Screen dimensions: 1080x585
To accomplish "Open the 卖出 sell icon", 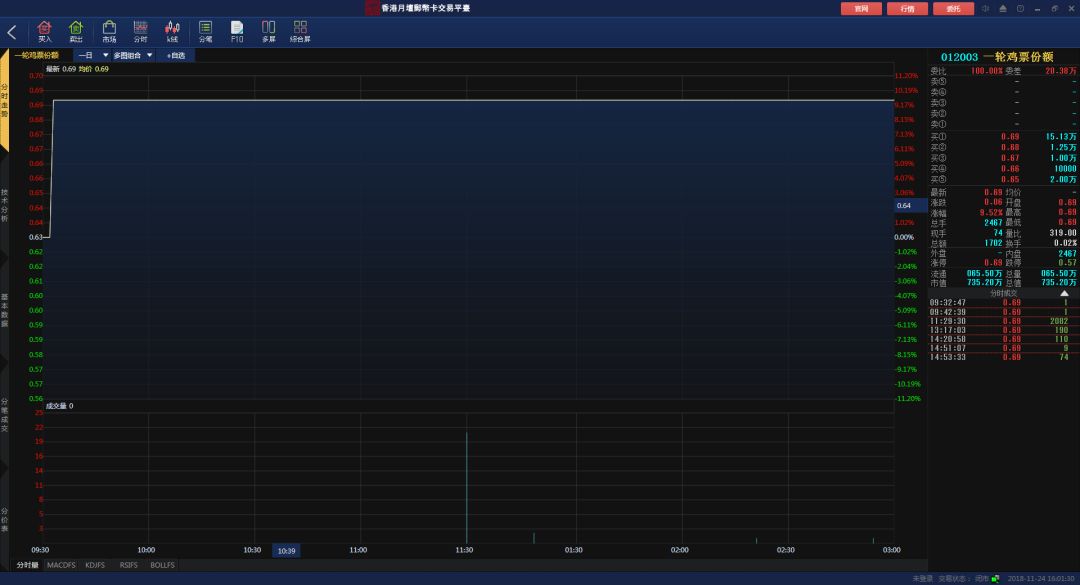I will (x=76, y=32).
